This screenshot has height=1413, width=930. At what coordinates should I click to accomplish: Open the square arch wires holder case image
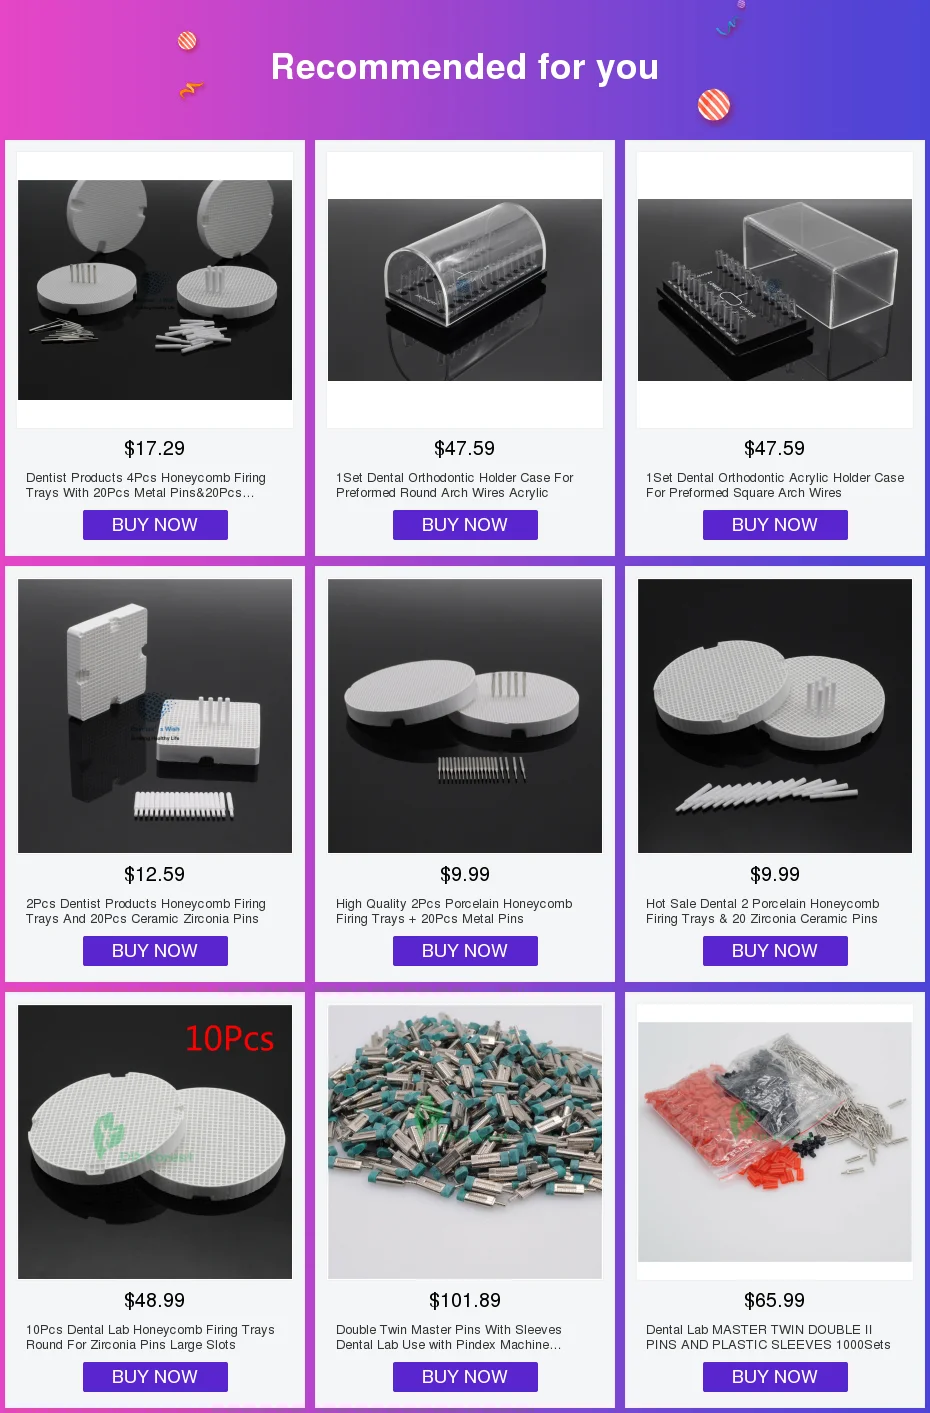coord(775,290)
